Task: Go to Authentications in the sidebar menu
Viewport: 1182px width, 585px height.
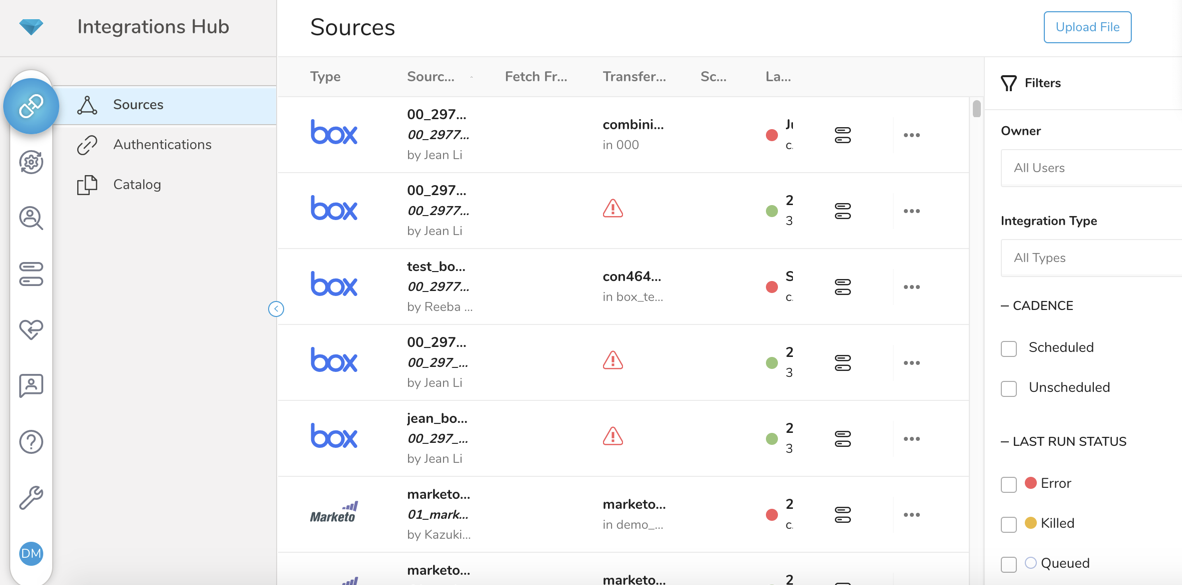Action: pos(162,145)
